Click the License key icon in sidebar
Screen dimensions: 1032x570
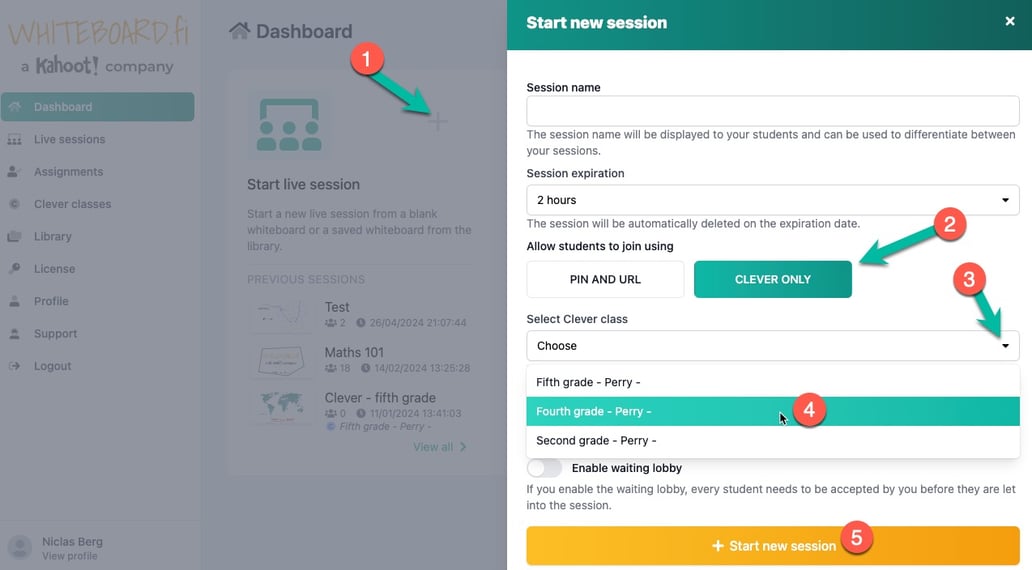[x=14, y=269]
